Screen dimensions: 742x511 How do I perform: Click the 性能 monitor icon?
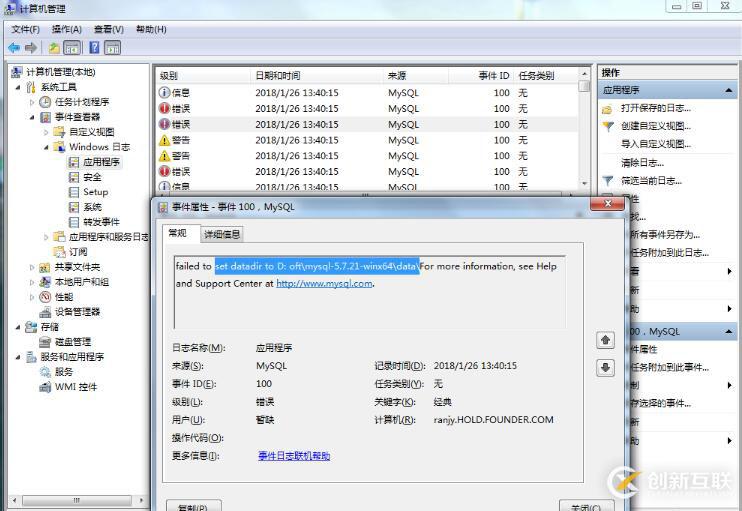(x=45, y=297)
